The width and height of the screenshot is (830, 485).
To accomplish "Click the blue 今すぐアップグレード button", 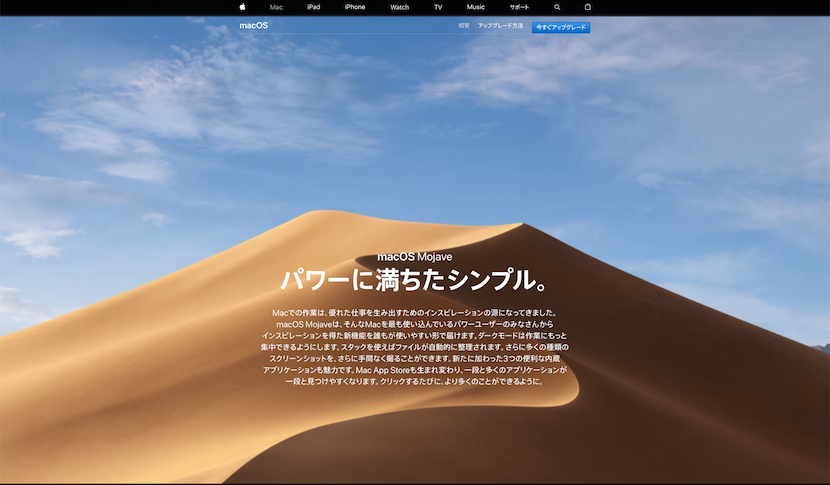I will coord(561,28).
